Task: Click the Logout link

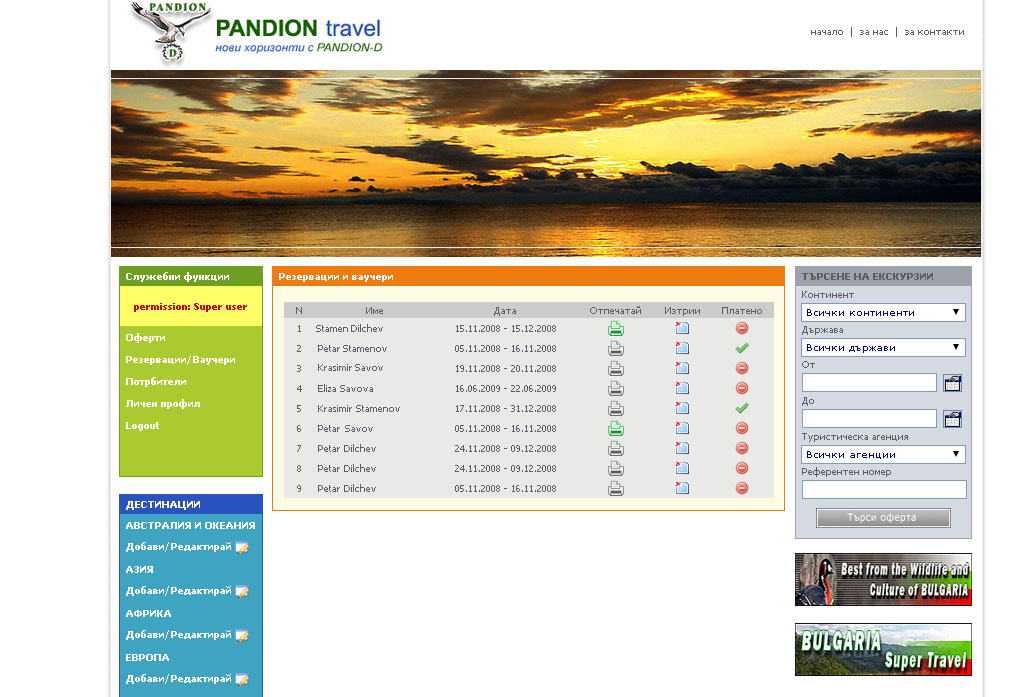Action: [142, 426]
